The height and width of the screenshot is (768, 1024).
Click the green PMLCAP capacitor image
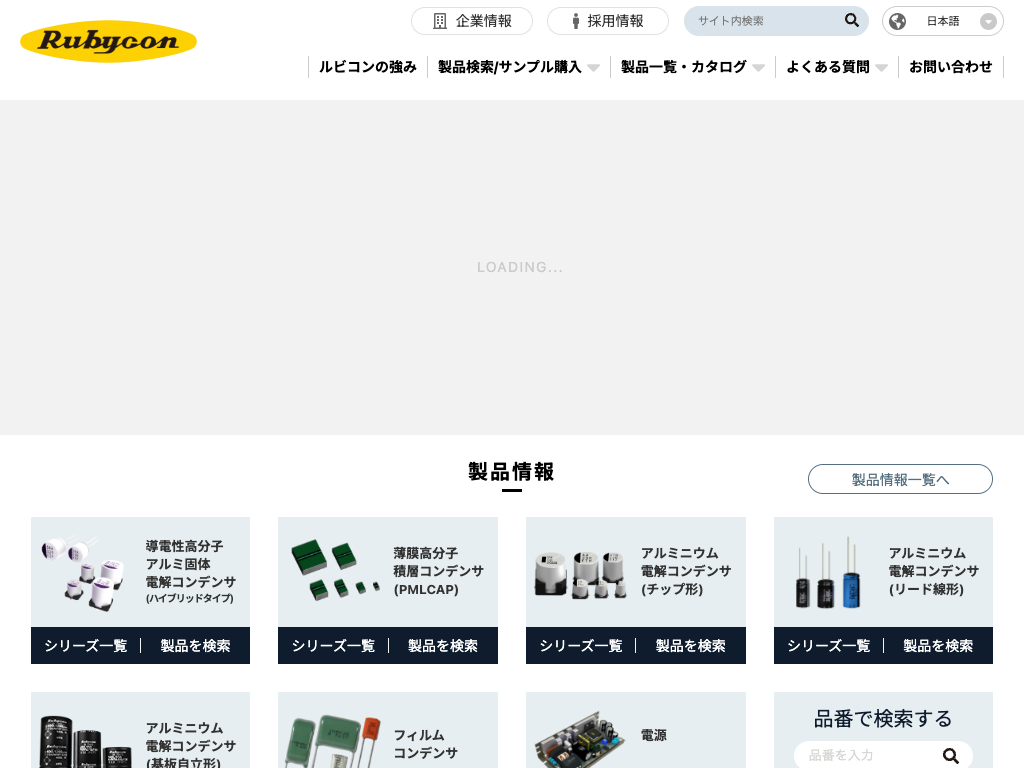[330, 570]
